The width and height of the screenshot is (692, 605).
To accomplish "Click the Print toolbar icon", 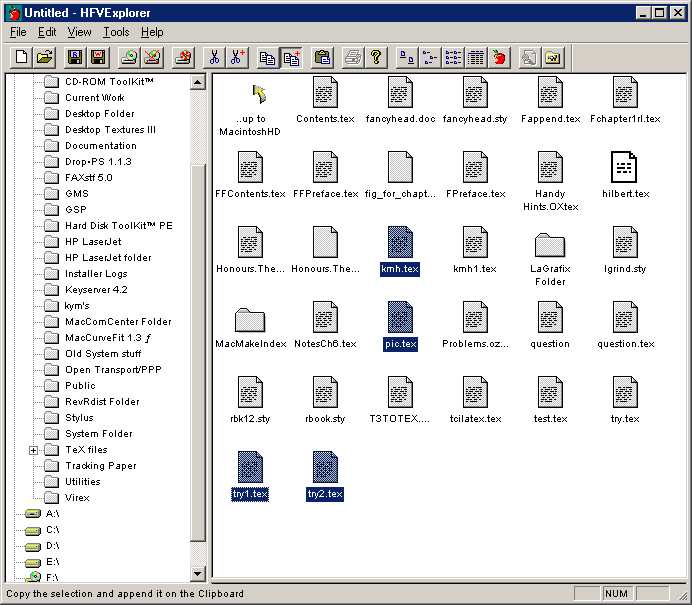I will click(x=353, y=57).
